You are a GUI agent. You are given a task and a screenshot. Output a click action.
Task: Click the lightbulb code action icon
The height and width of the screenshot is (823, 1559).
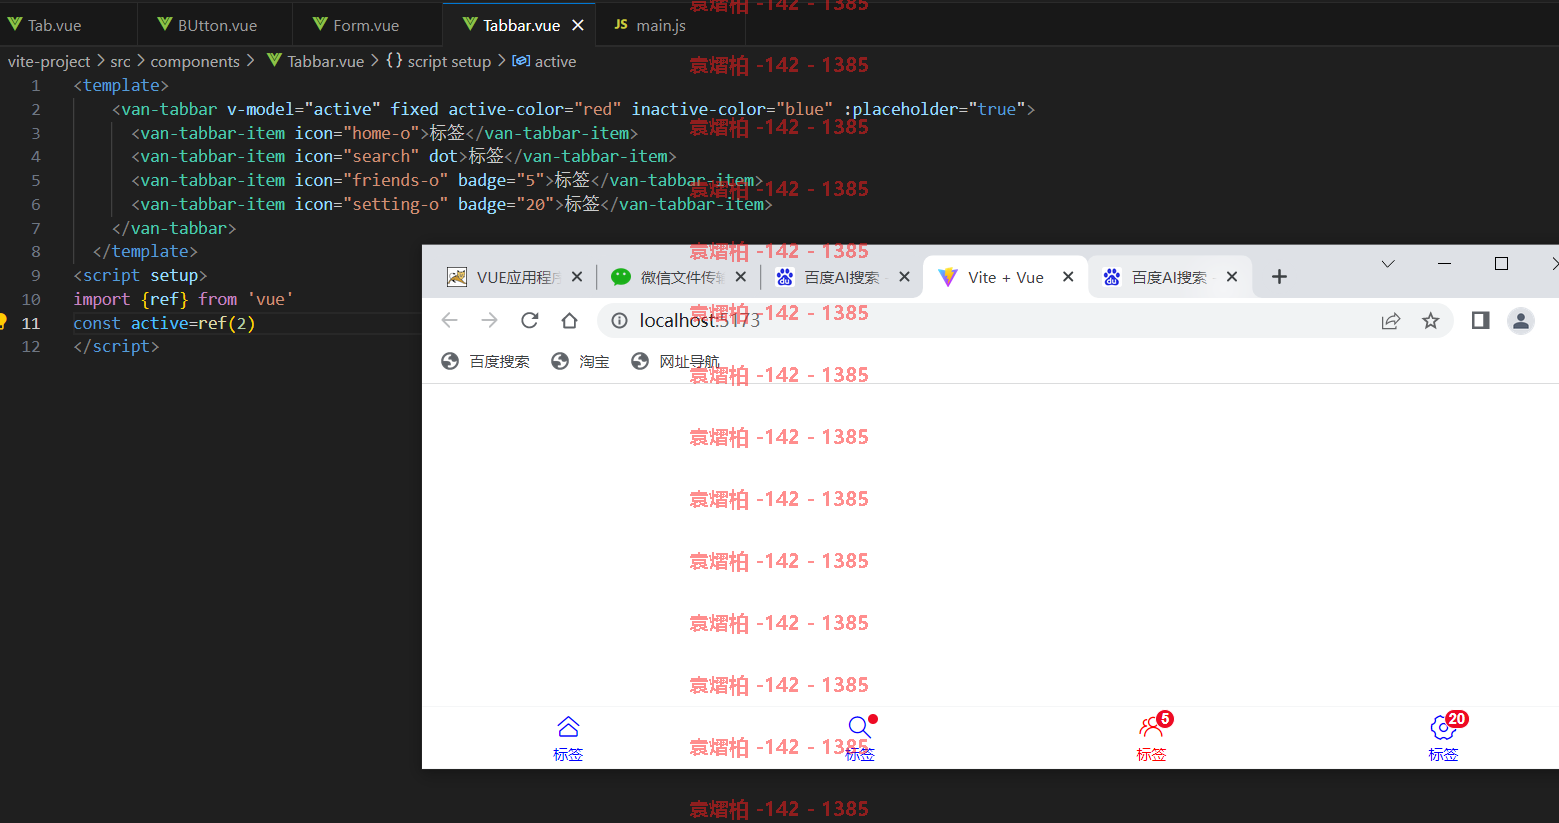point(3,321)
